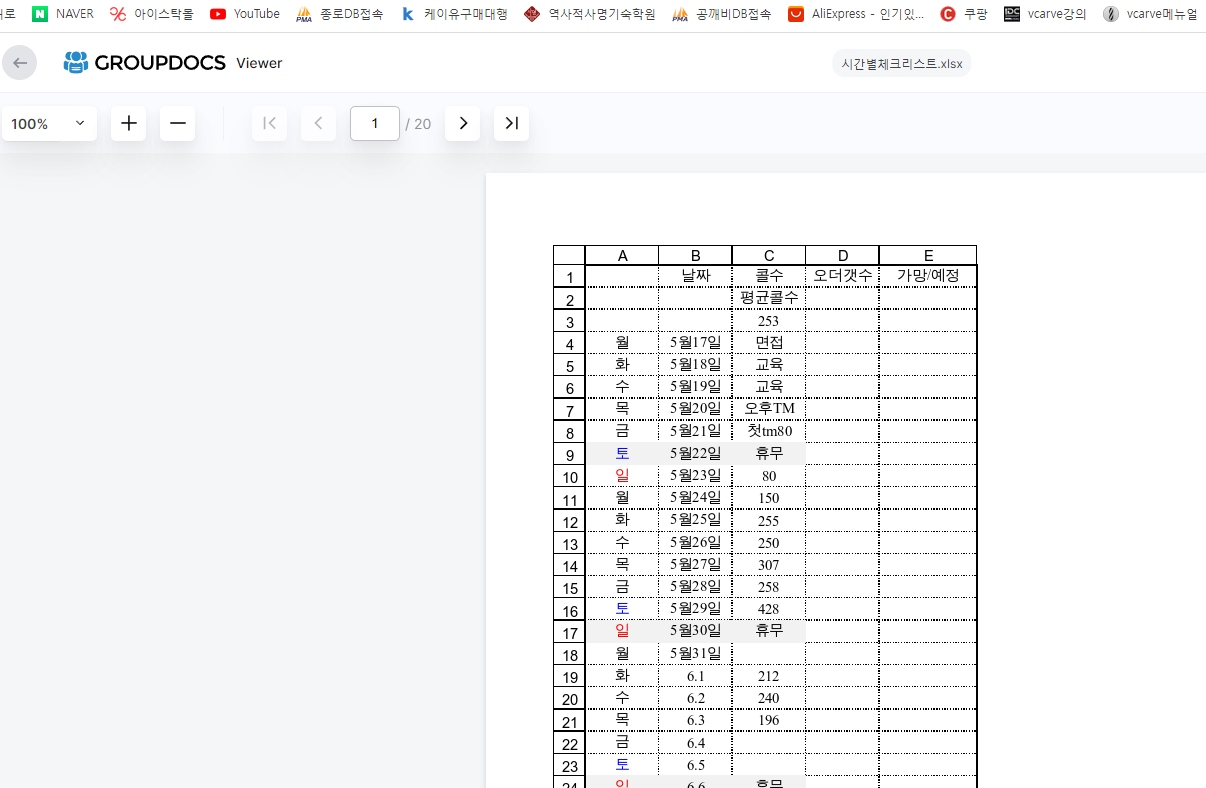Click the 시간별체크리스트.xlsx file name
Screen dimensions: 1206x788
click(x=902, y=63)
